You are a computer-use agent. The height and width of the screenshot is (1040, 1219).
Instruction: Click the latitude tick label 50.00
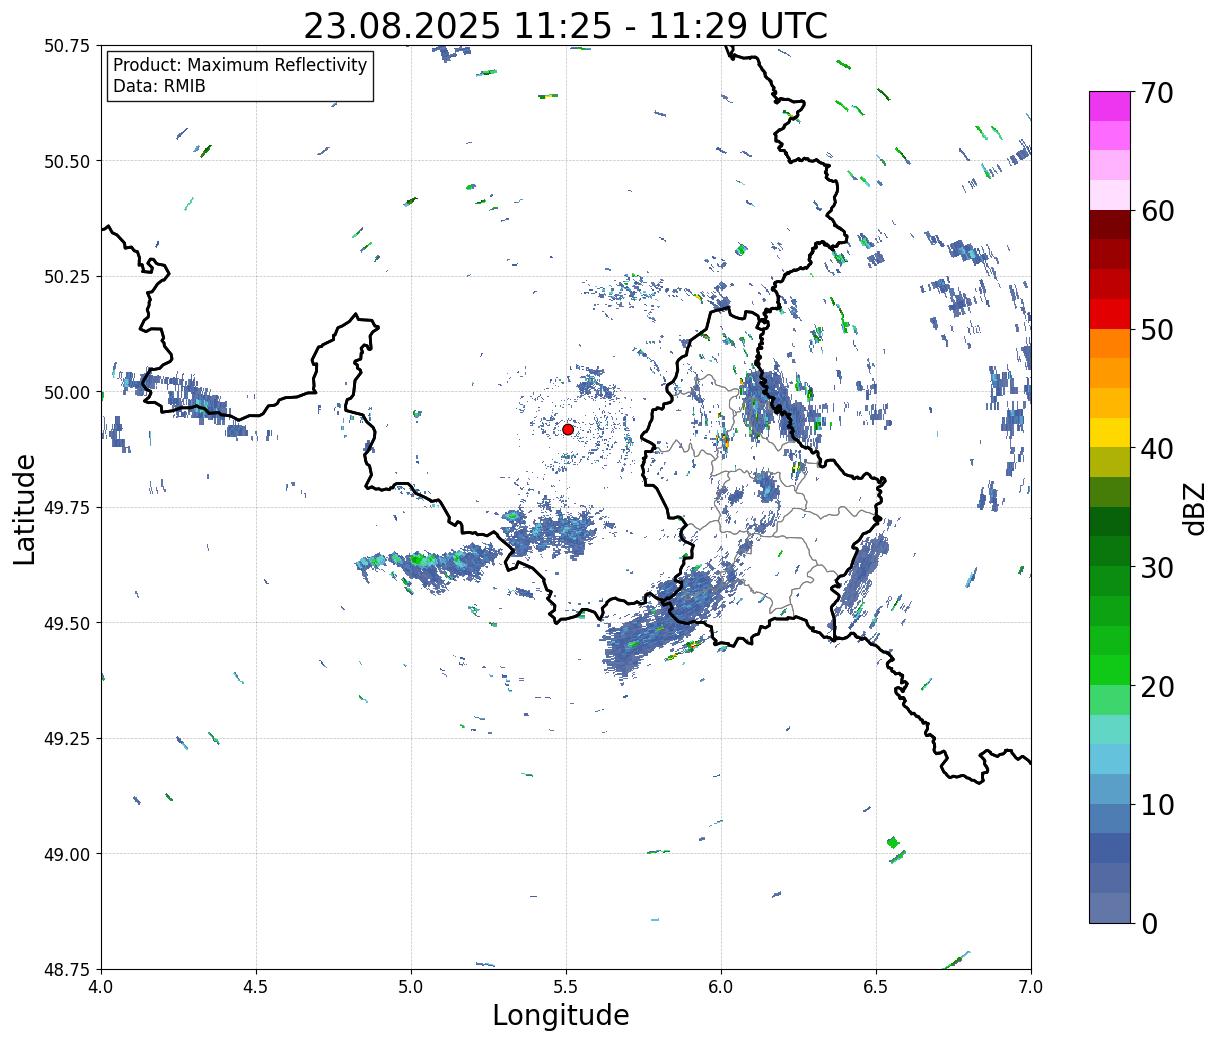66,392
